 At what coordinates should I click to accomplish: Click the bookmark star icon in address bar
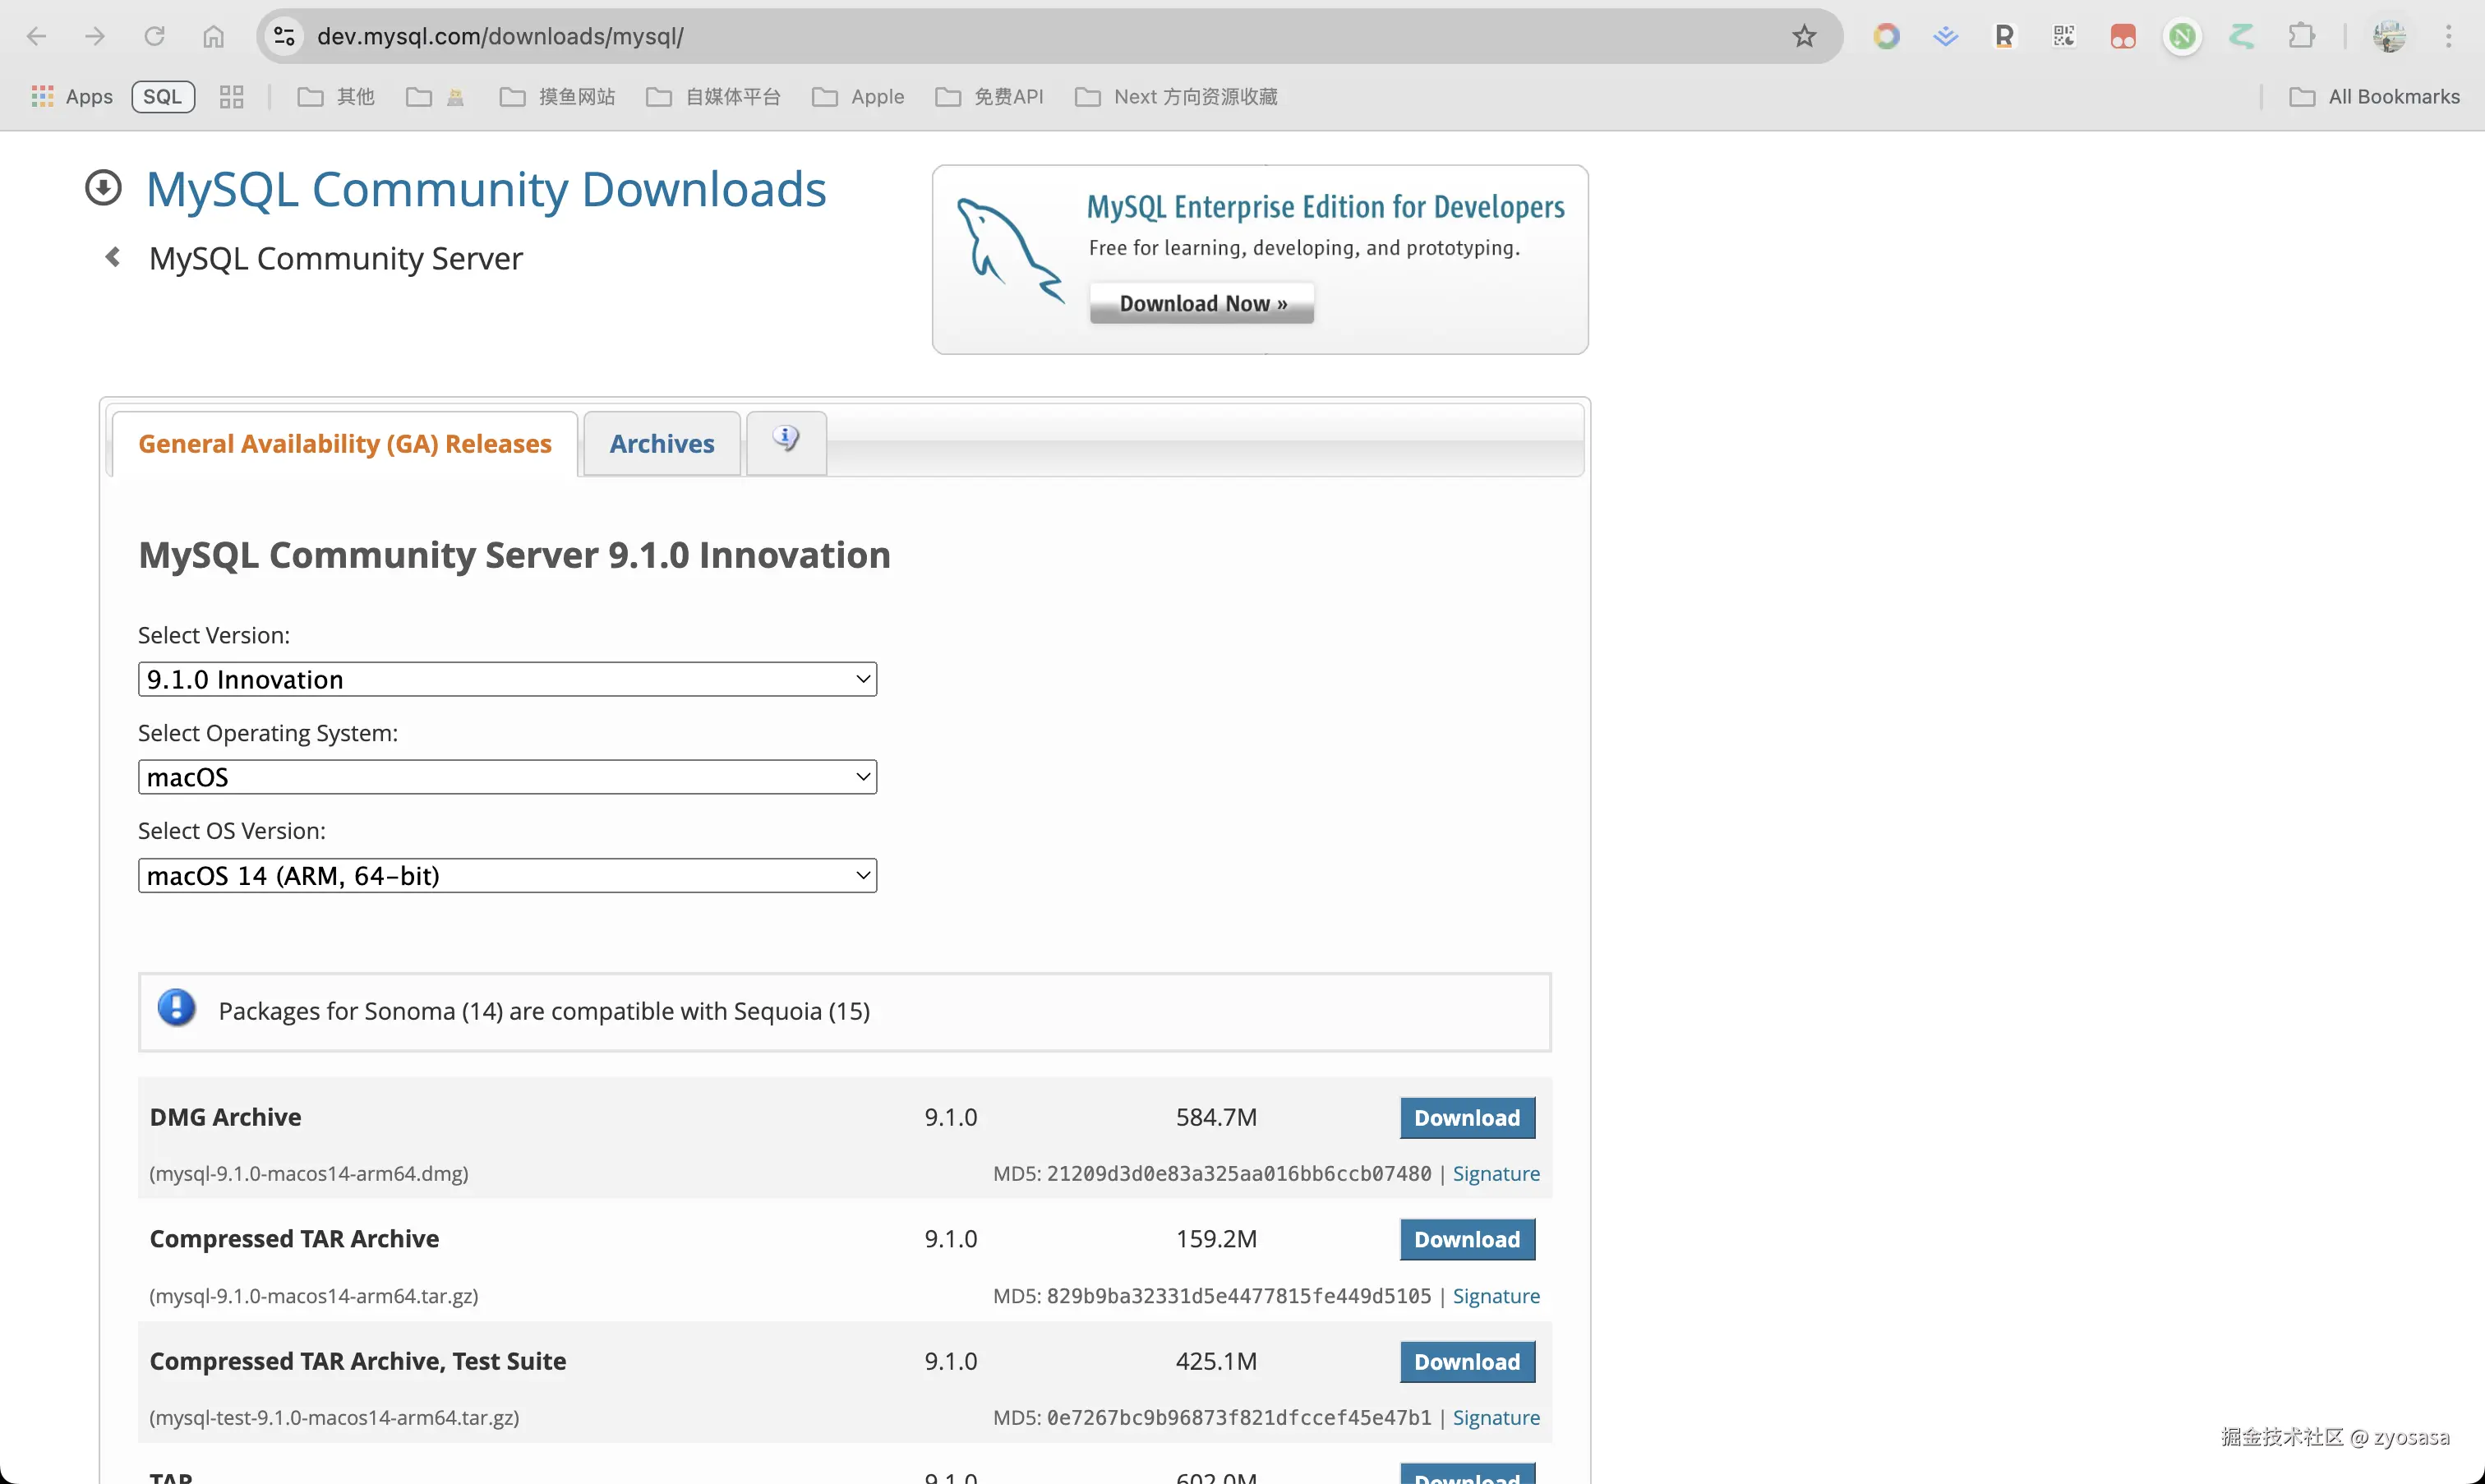point(1803,37)
